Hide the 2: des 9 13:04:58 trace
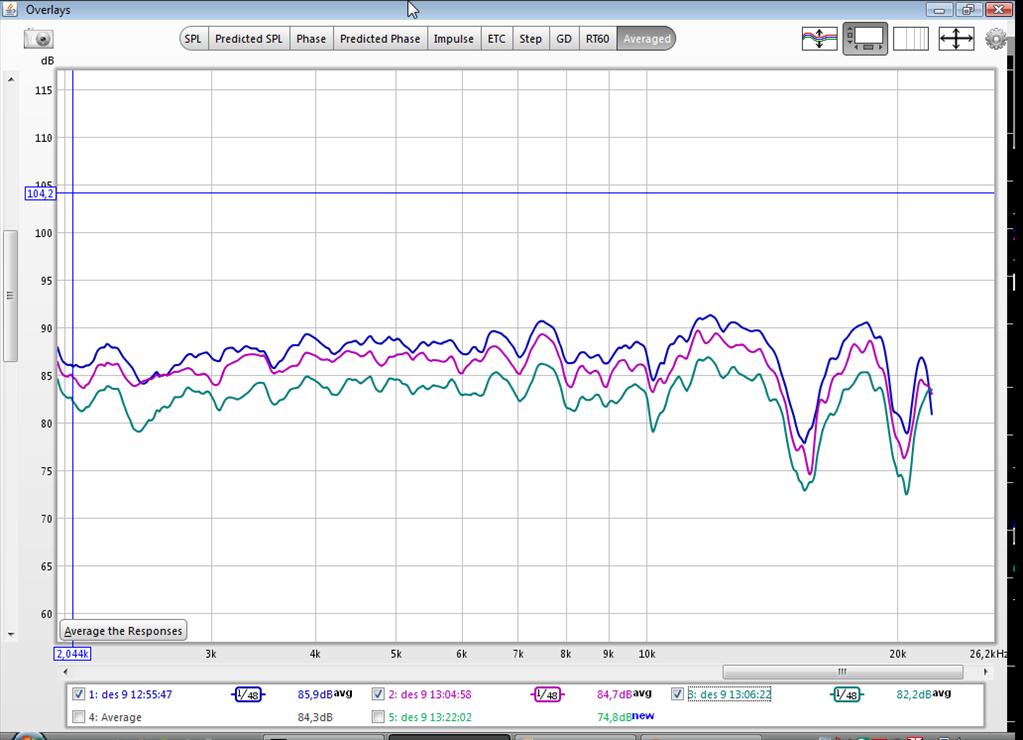This screenshot has width=1023, height=740. (378, 694)
